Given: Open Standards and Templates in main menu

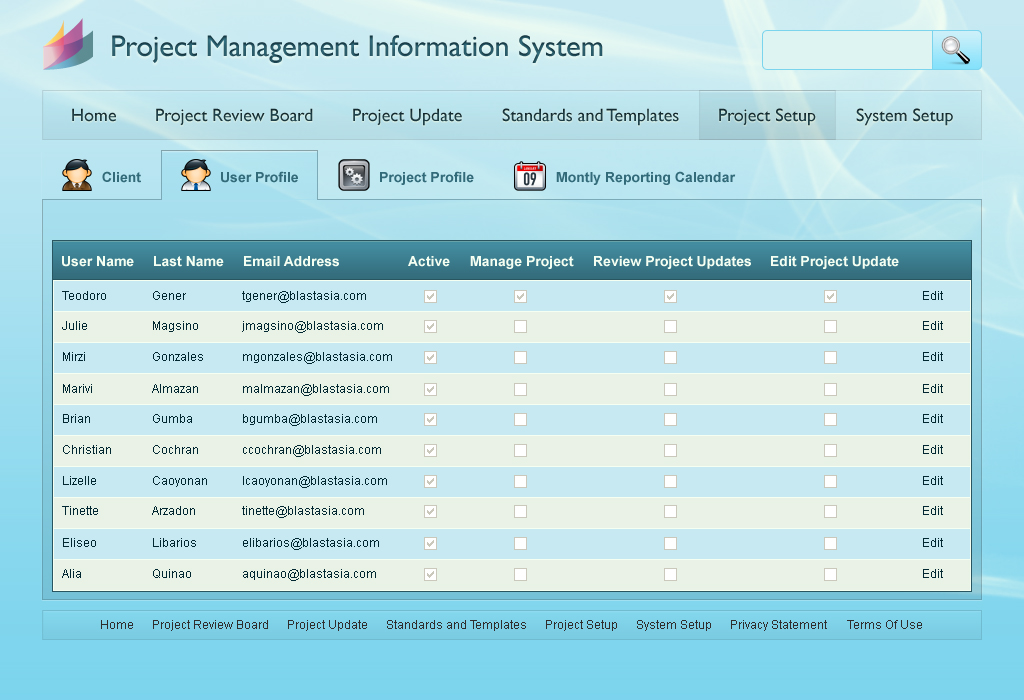Looking at the screenshot, I should [x=590, y=116].
